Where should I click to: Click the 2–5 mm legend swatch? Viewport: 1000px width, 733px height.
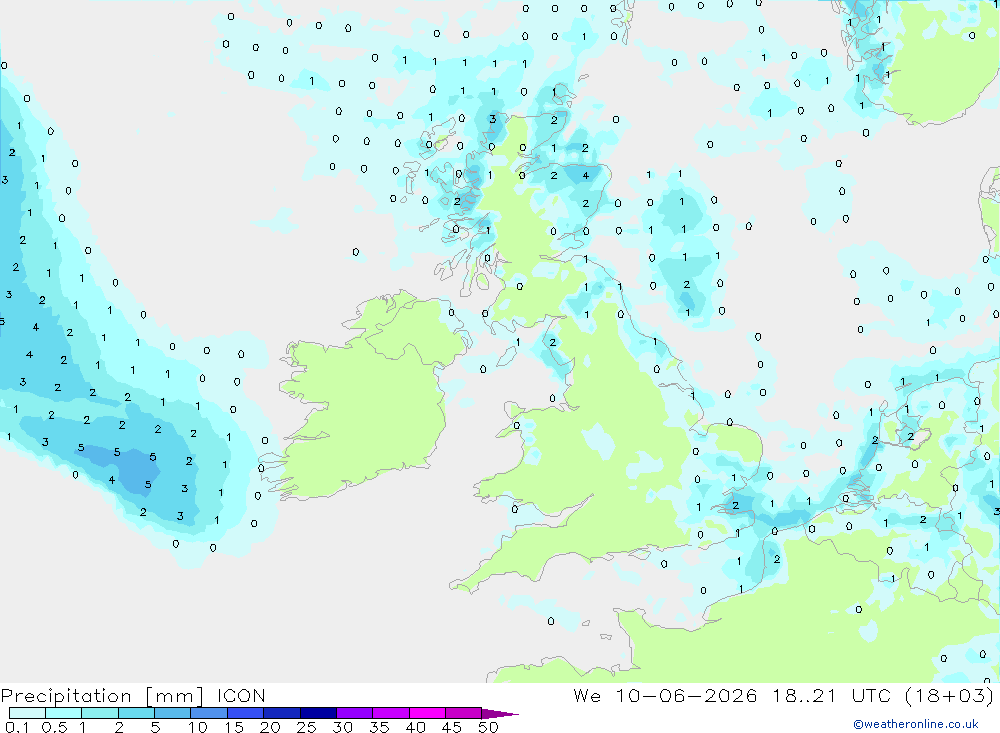coord(136,713)
